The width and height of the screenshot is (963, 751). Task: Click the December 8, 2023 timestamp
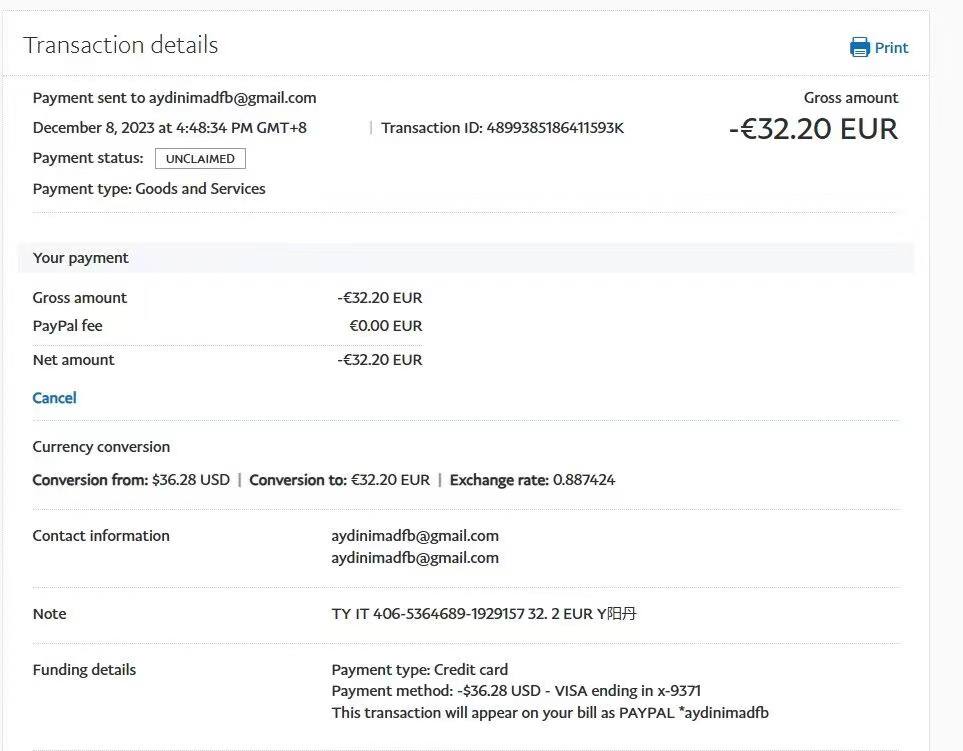(169, 128)
